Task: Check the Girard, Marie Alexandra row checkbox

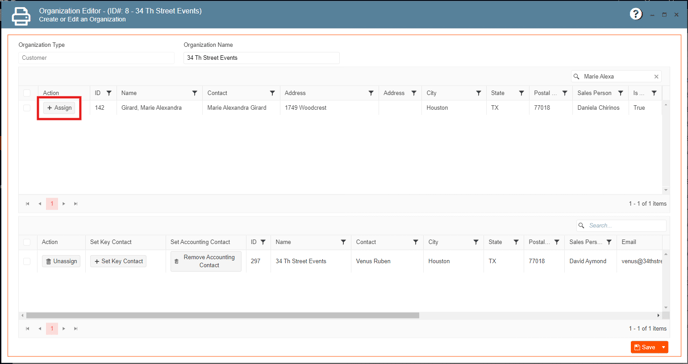Action: [27, 108]
